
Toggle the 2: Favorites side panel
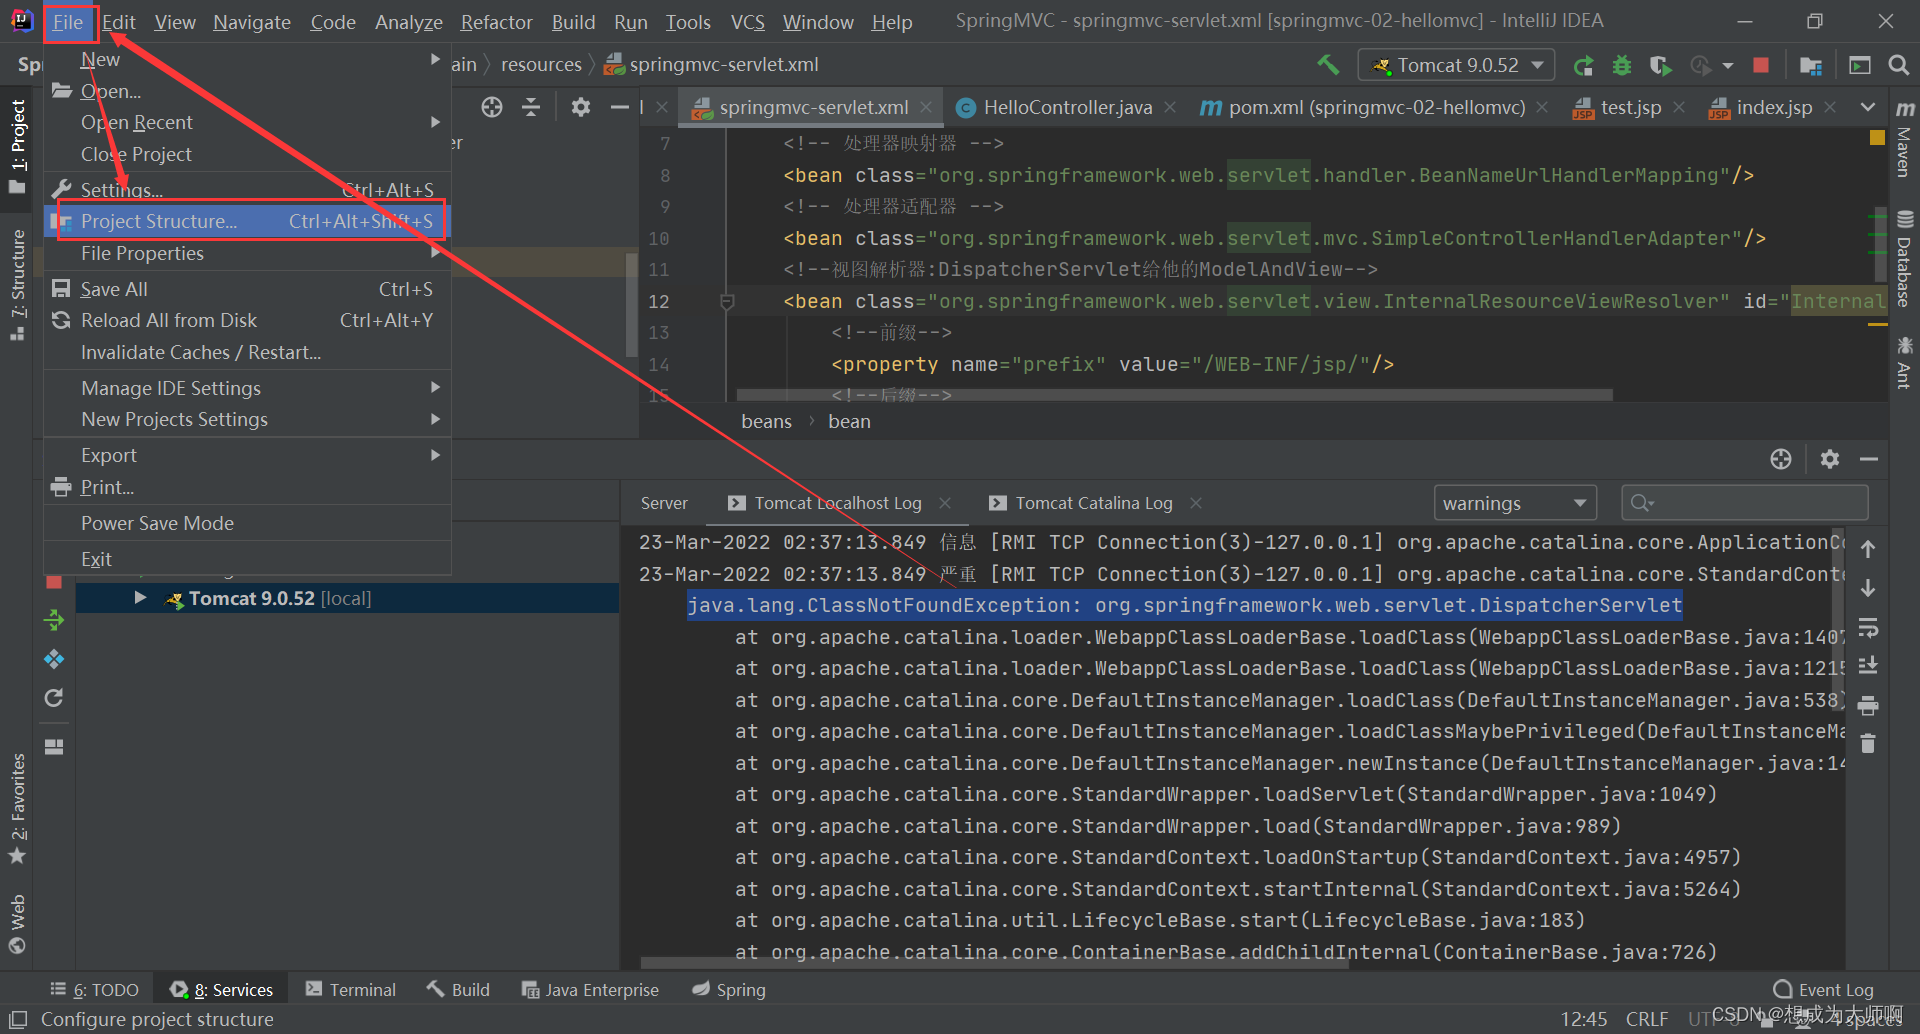17,809
